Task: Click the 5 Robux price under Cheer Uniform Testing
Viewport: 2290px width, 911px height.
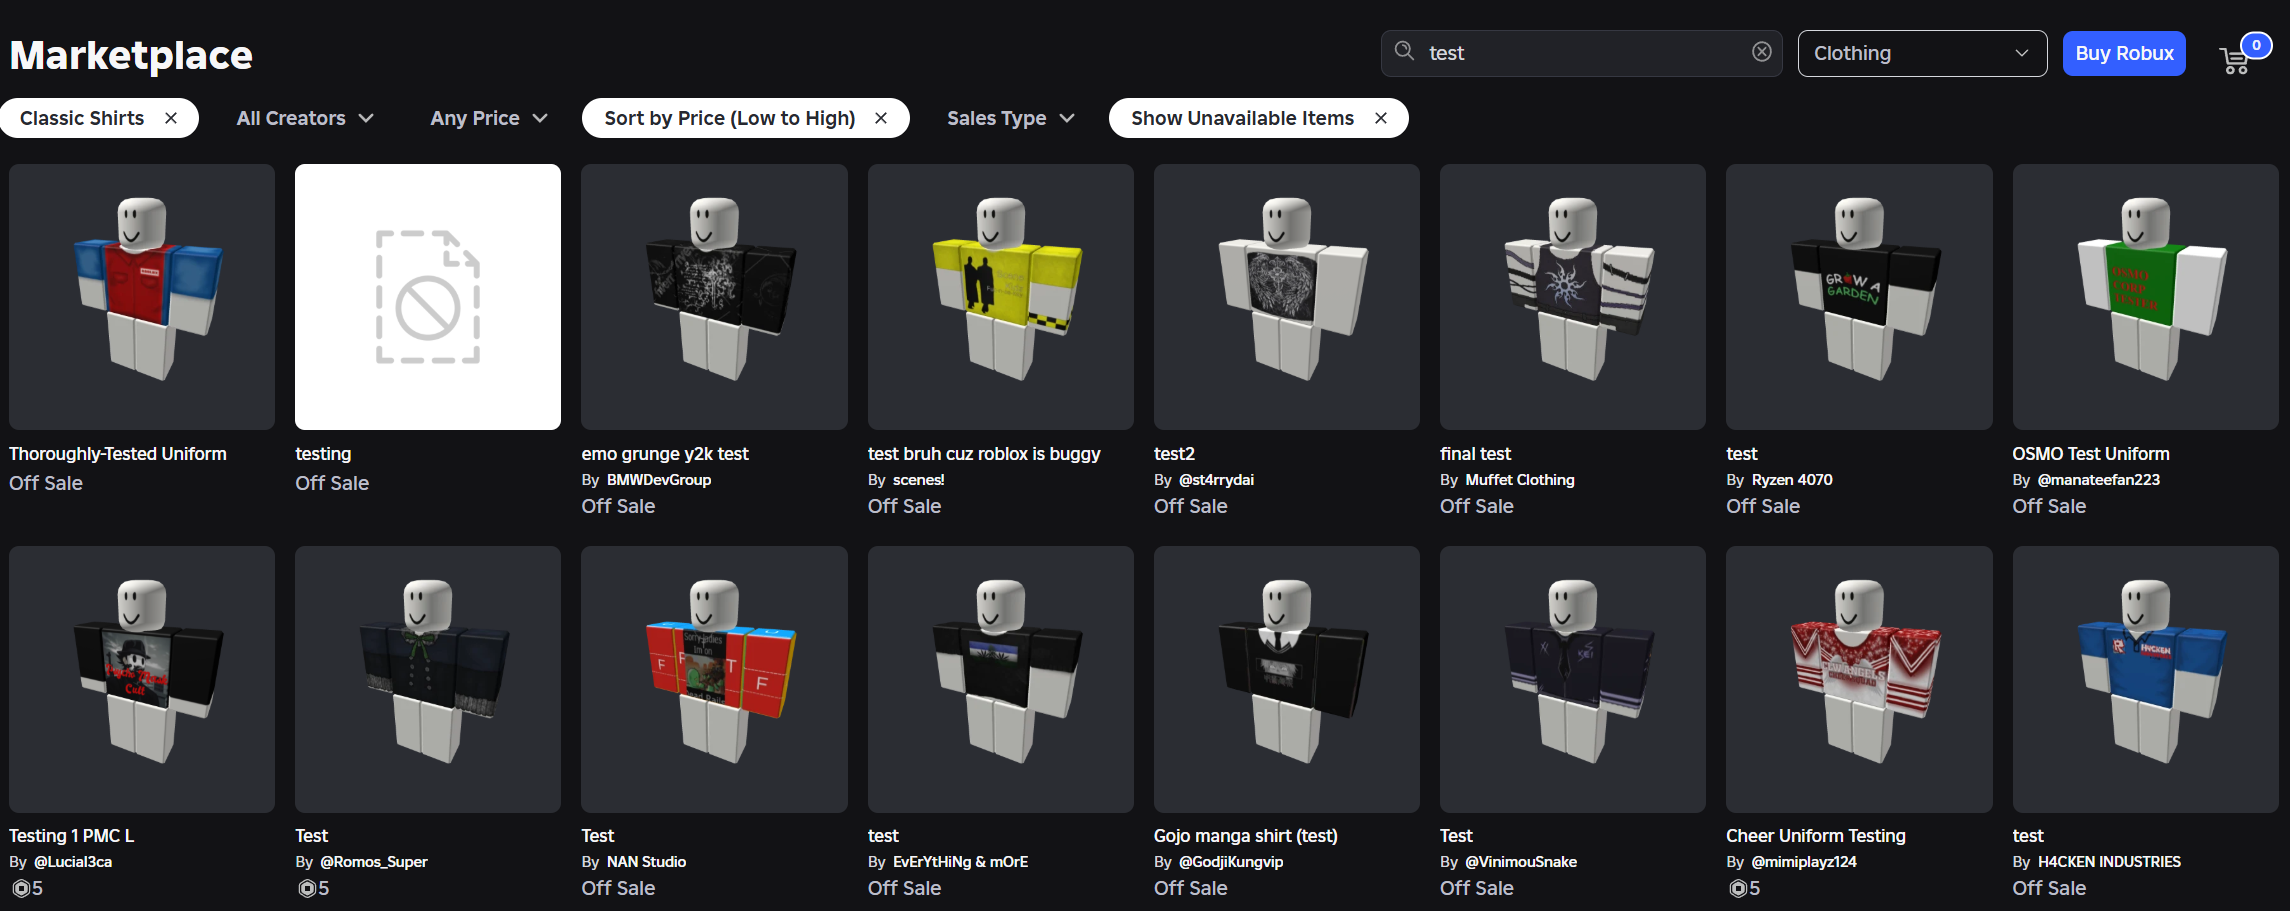Action: coord(1745,888)
